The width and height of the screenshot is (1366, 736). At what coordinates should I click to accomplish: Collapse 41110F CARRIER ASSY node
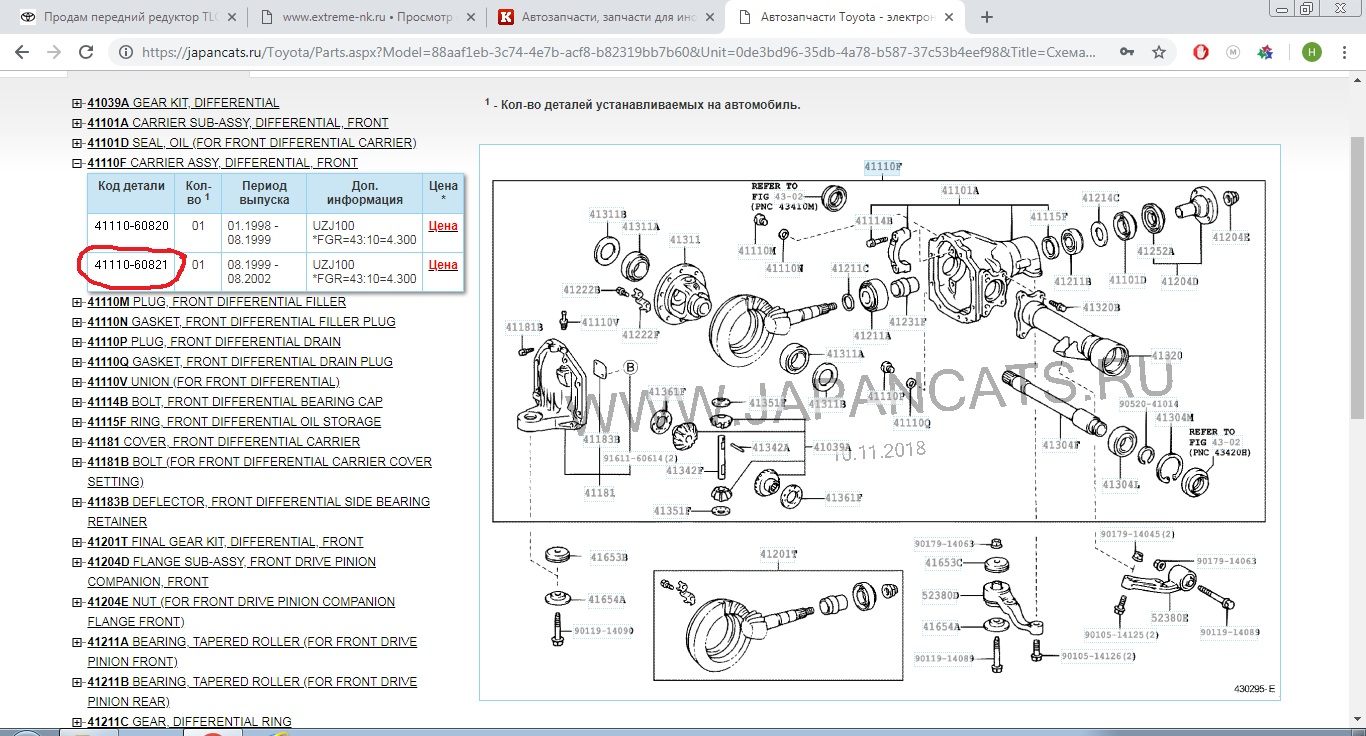click(77, 163)
